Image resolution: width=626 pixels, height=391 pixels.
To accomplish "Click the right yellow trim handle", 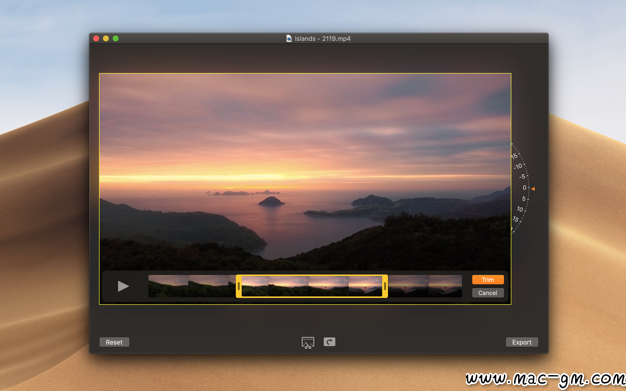I will click(x=385, y=286).
